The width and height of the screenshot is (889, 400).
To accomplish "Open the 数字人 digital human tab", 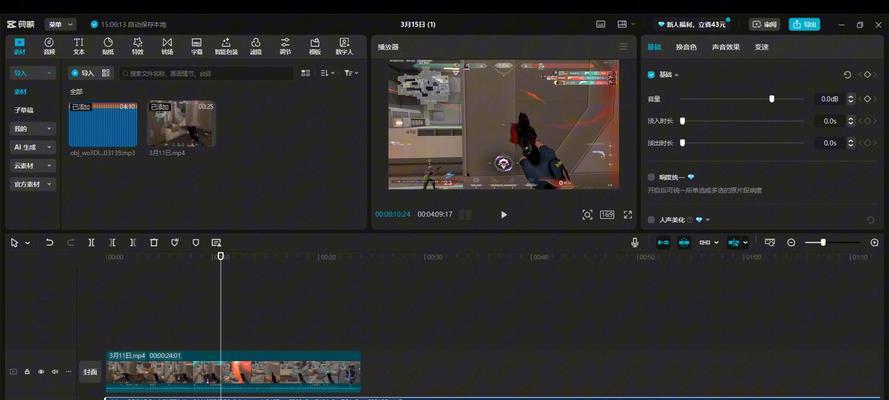I will 344,46.
